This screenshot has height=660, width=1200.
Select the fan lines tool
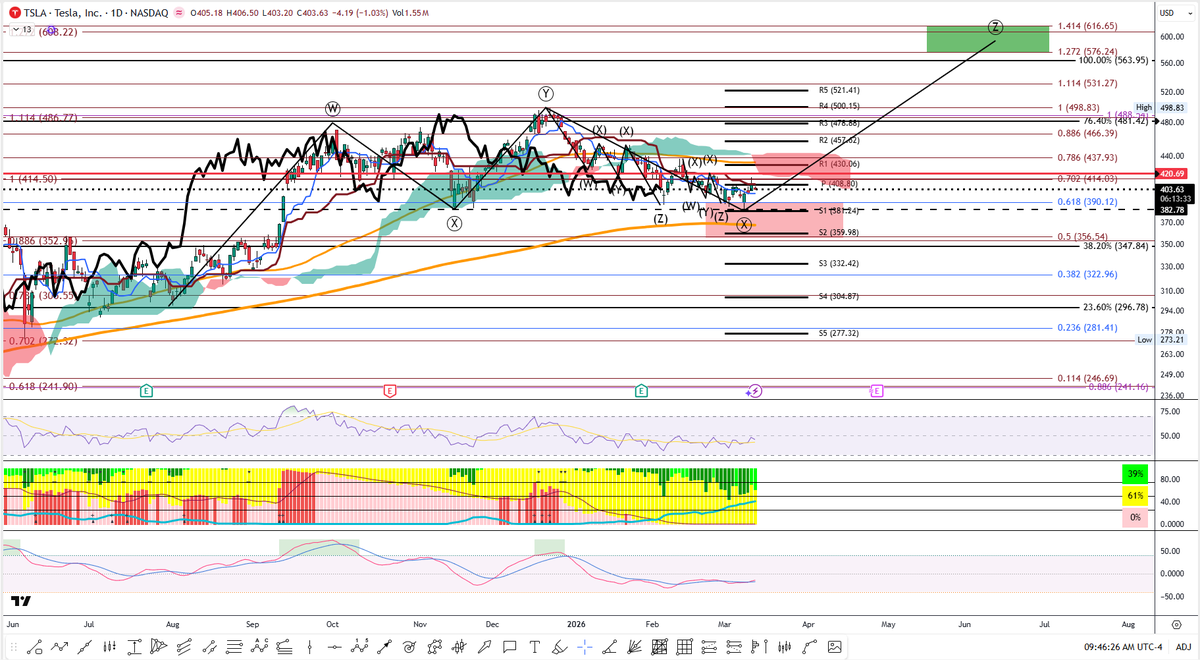(x=634, y=647)
